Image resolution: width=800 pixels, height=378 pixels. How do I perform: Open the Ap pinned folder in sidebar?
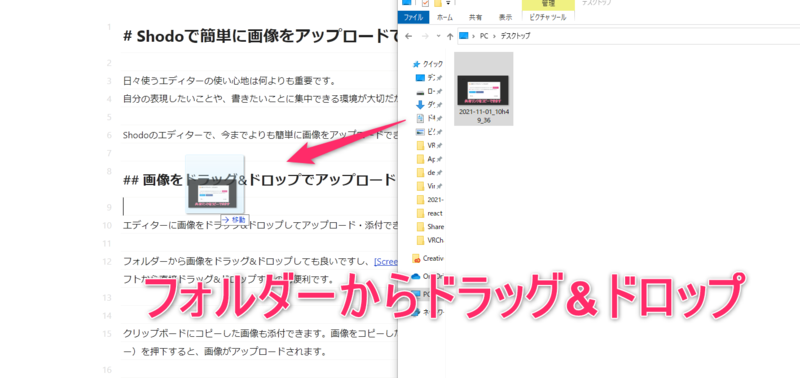click(429, 159)
